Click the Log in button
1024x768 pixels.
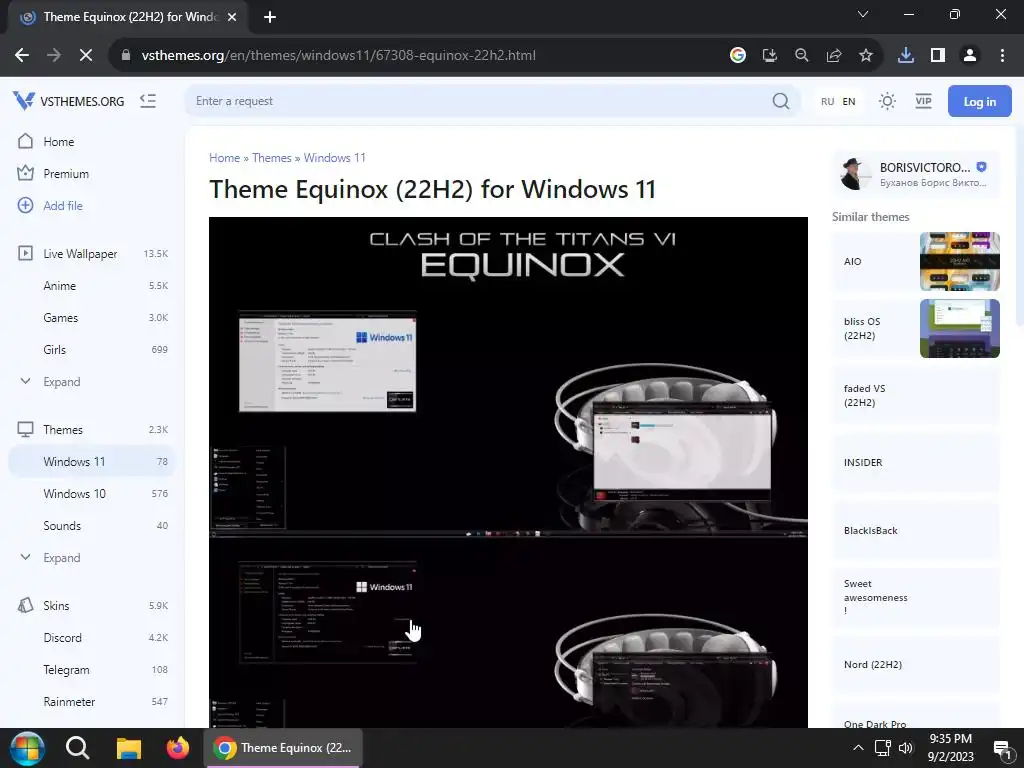click(980, 101)
